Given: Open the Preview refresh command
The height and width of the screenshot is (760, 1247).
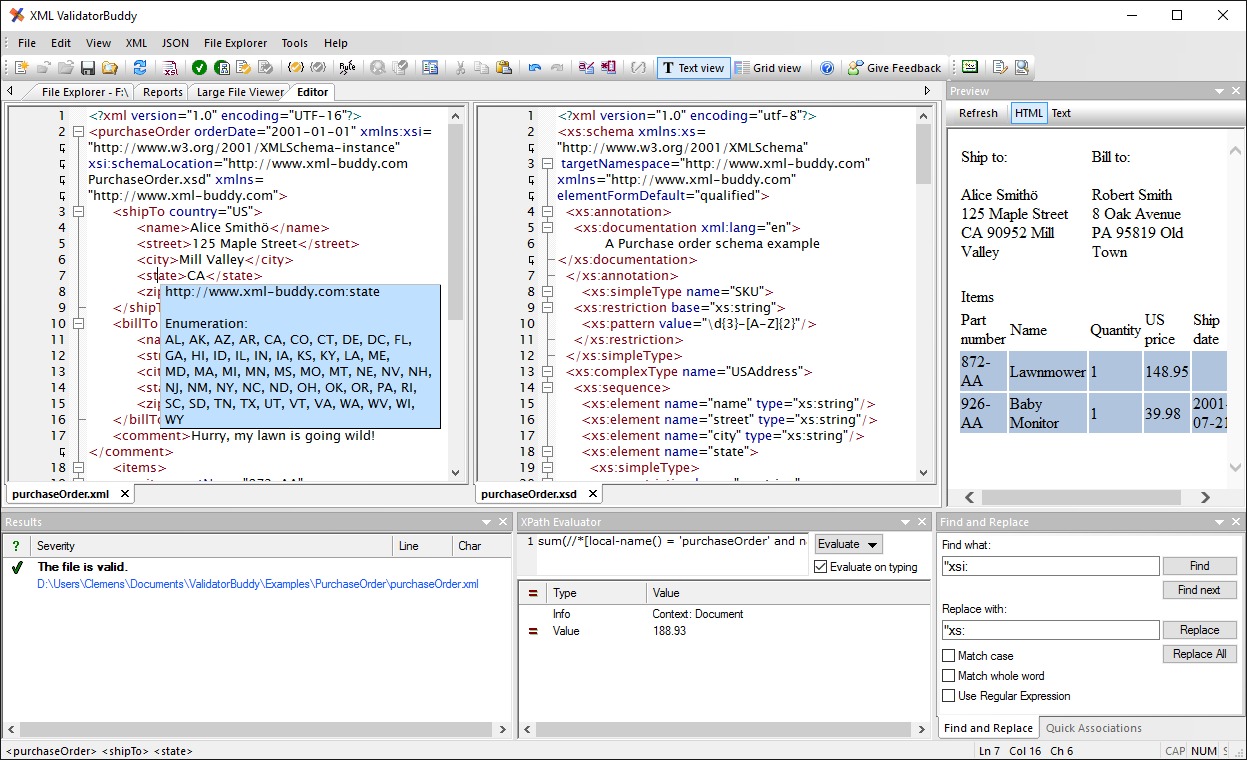Looking at the screenshot, I should 977,113.
